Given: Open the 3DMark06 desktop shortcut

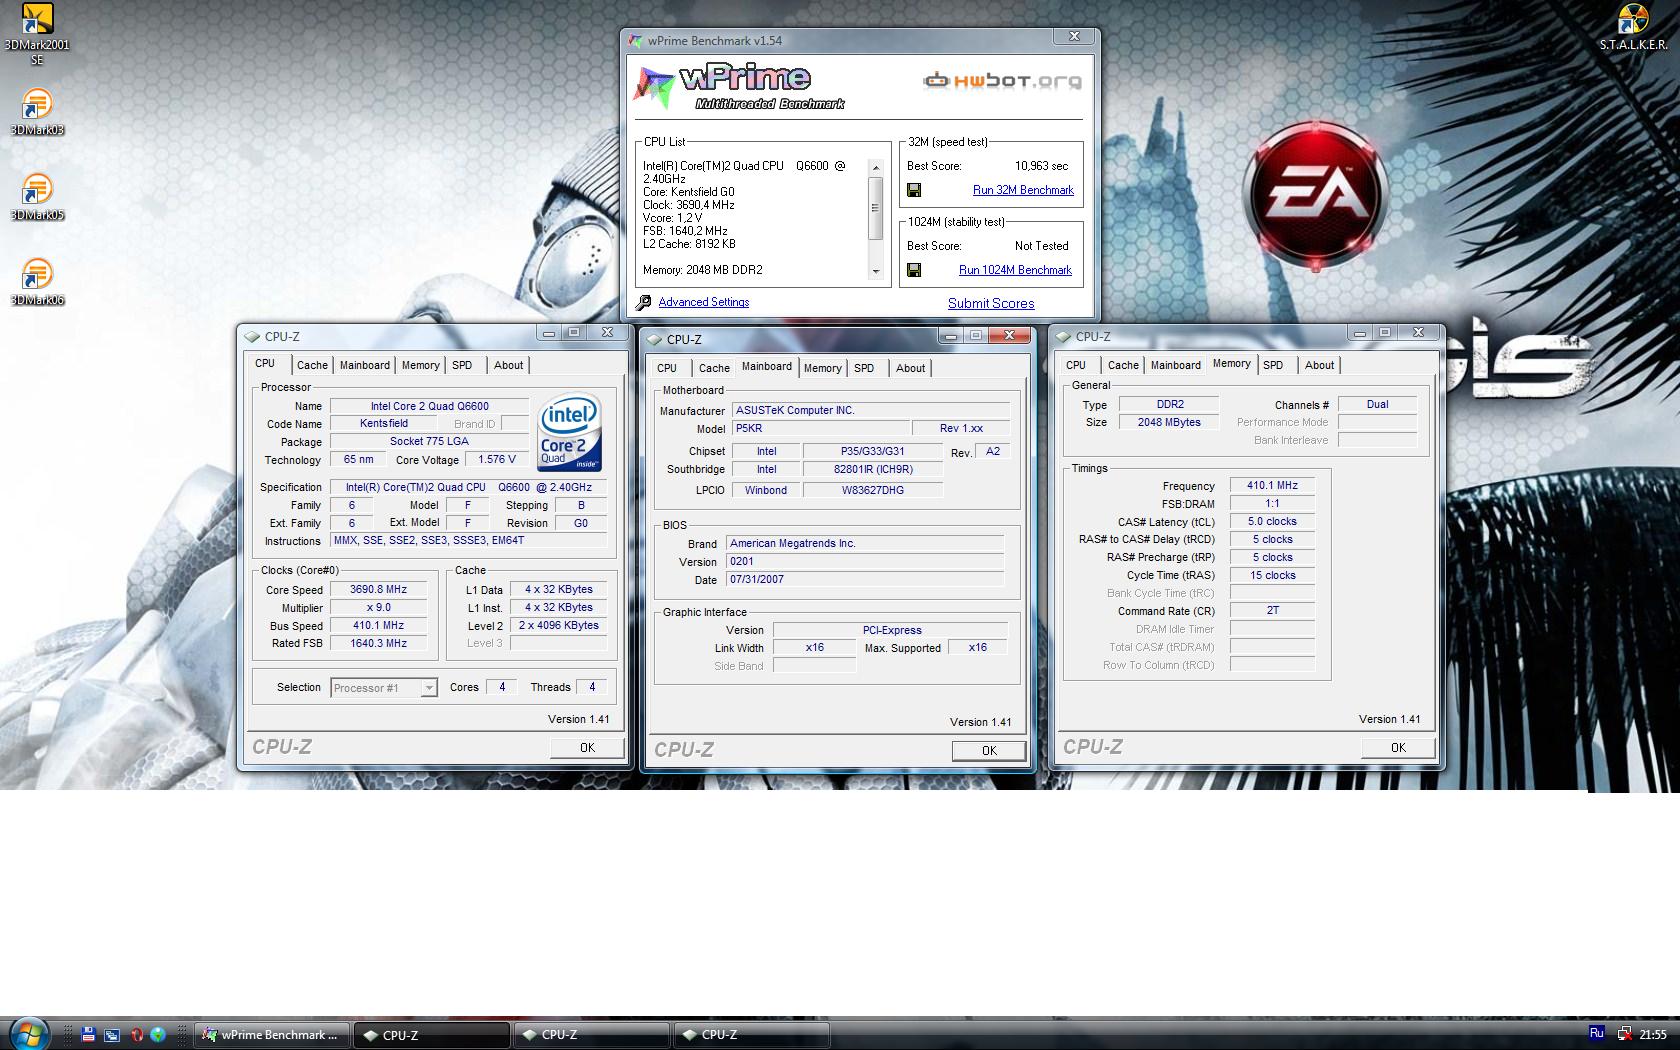Looking at the screenshot, I should coord(36,281).
